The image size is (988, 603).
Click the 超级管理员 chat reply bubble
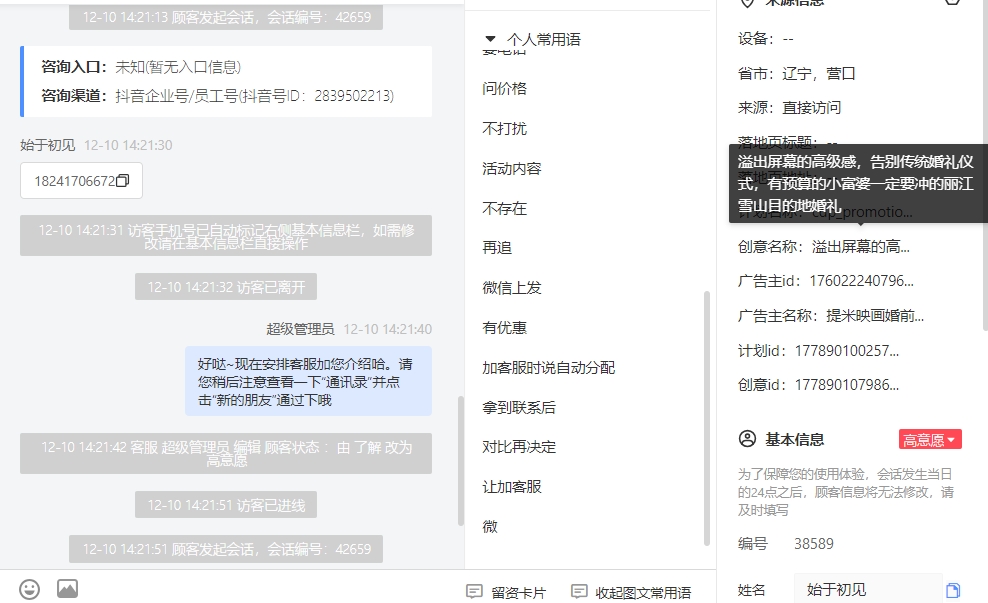point(308,381)
